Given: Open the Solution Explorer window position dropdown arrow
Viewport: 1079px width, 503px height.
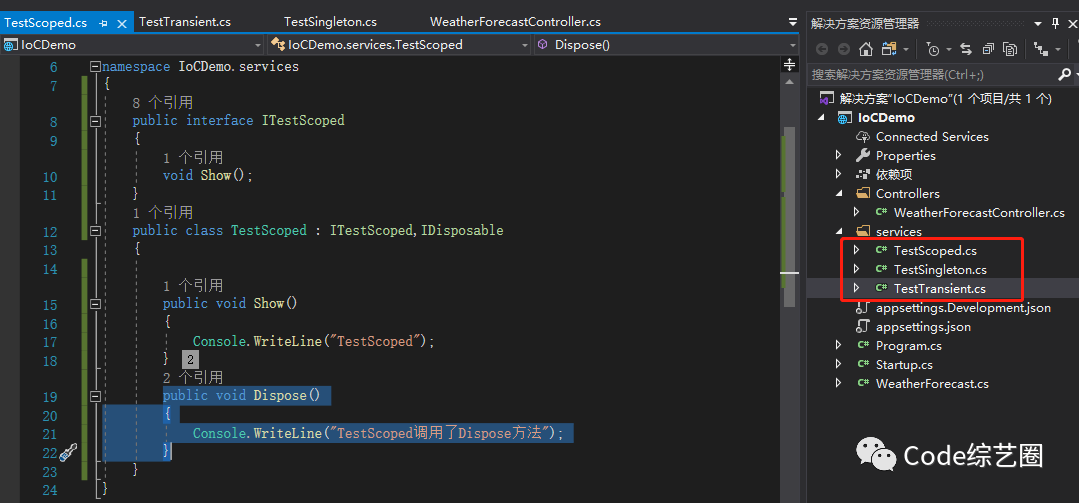Looking at the screenshot, I should click(x=1038, y=23).
